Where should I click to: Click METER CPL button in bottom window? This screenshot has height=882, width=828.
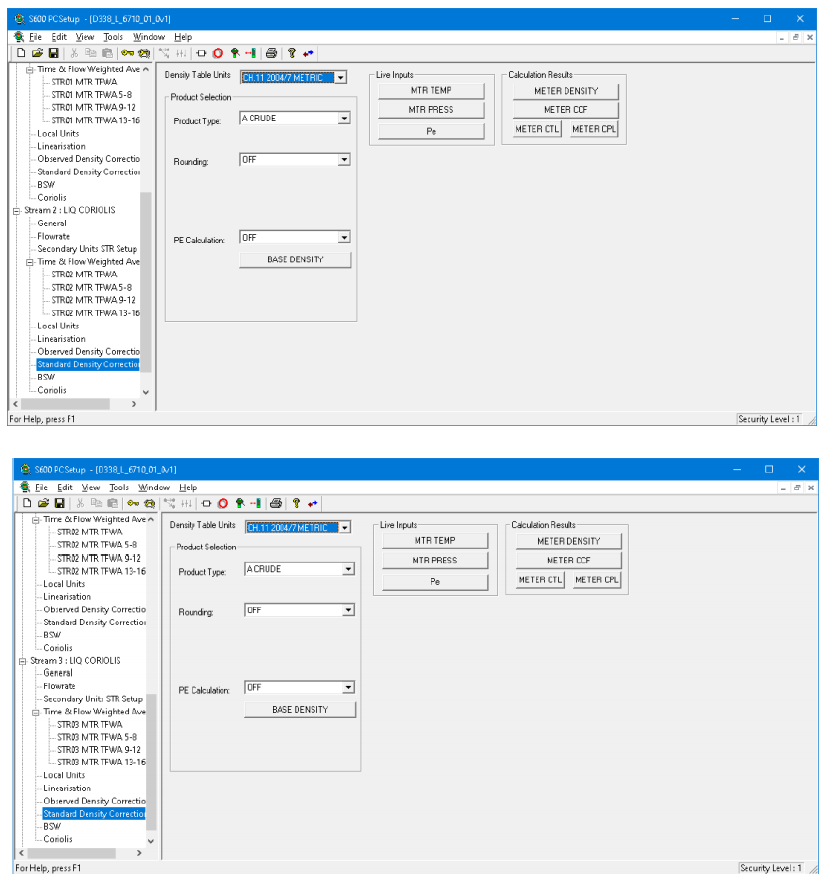597,579
